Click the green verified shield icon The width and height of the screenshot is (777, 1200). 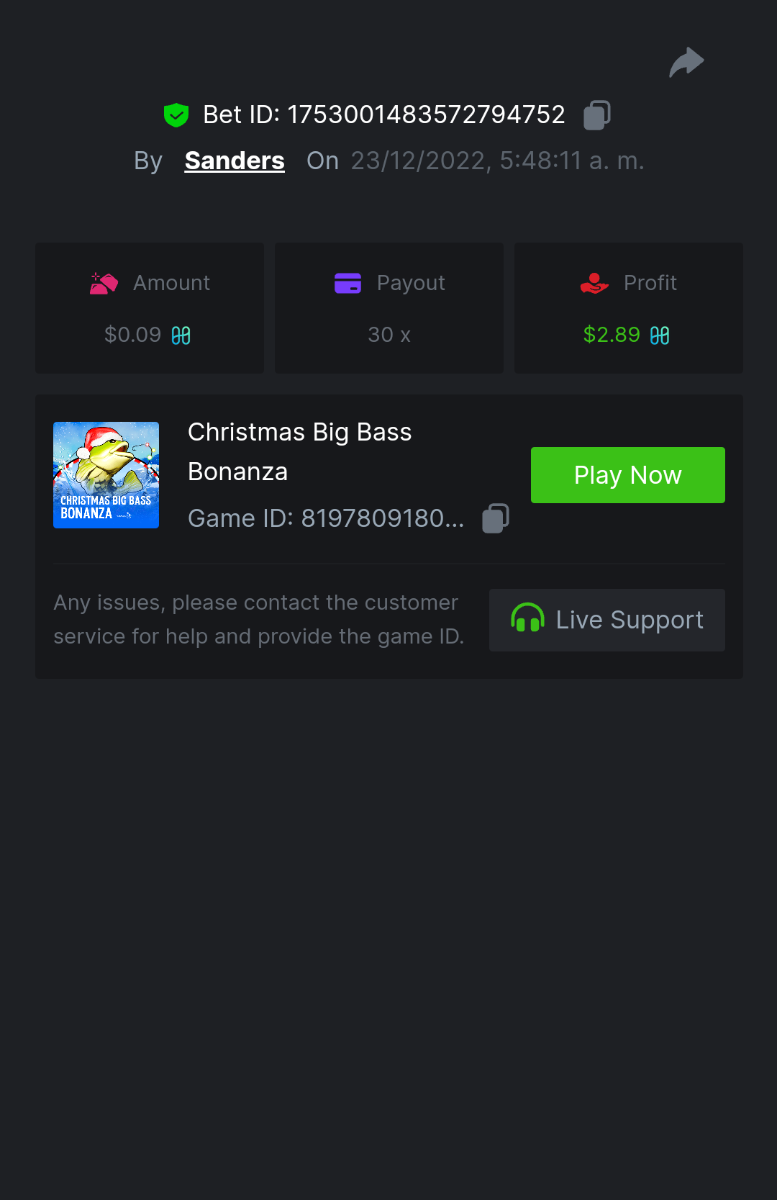[x=176, y=115]
